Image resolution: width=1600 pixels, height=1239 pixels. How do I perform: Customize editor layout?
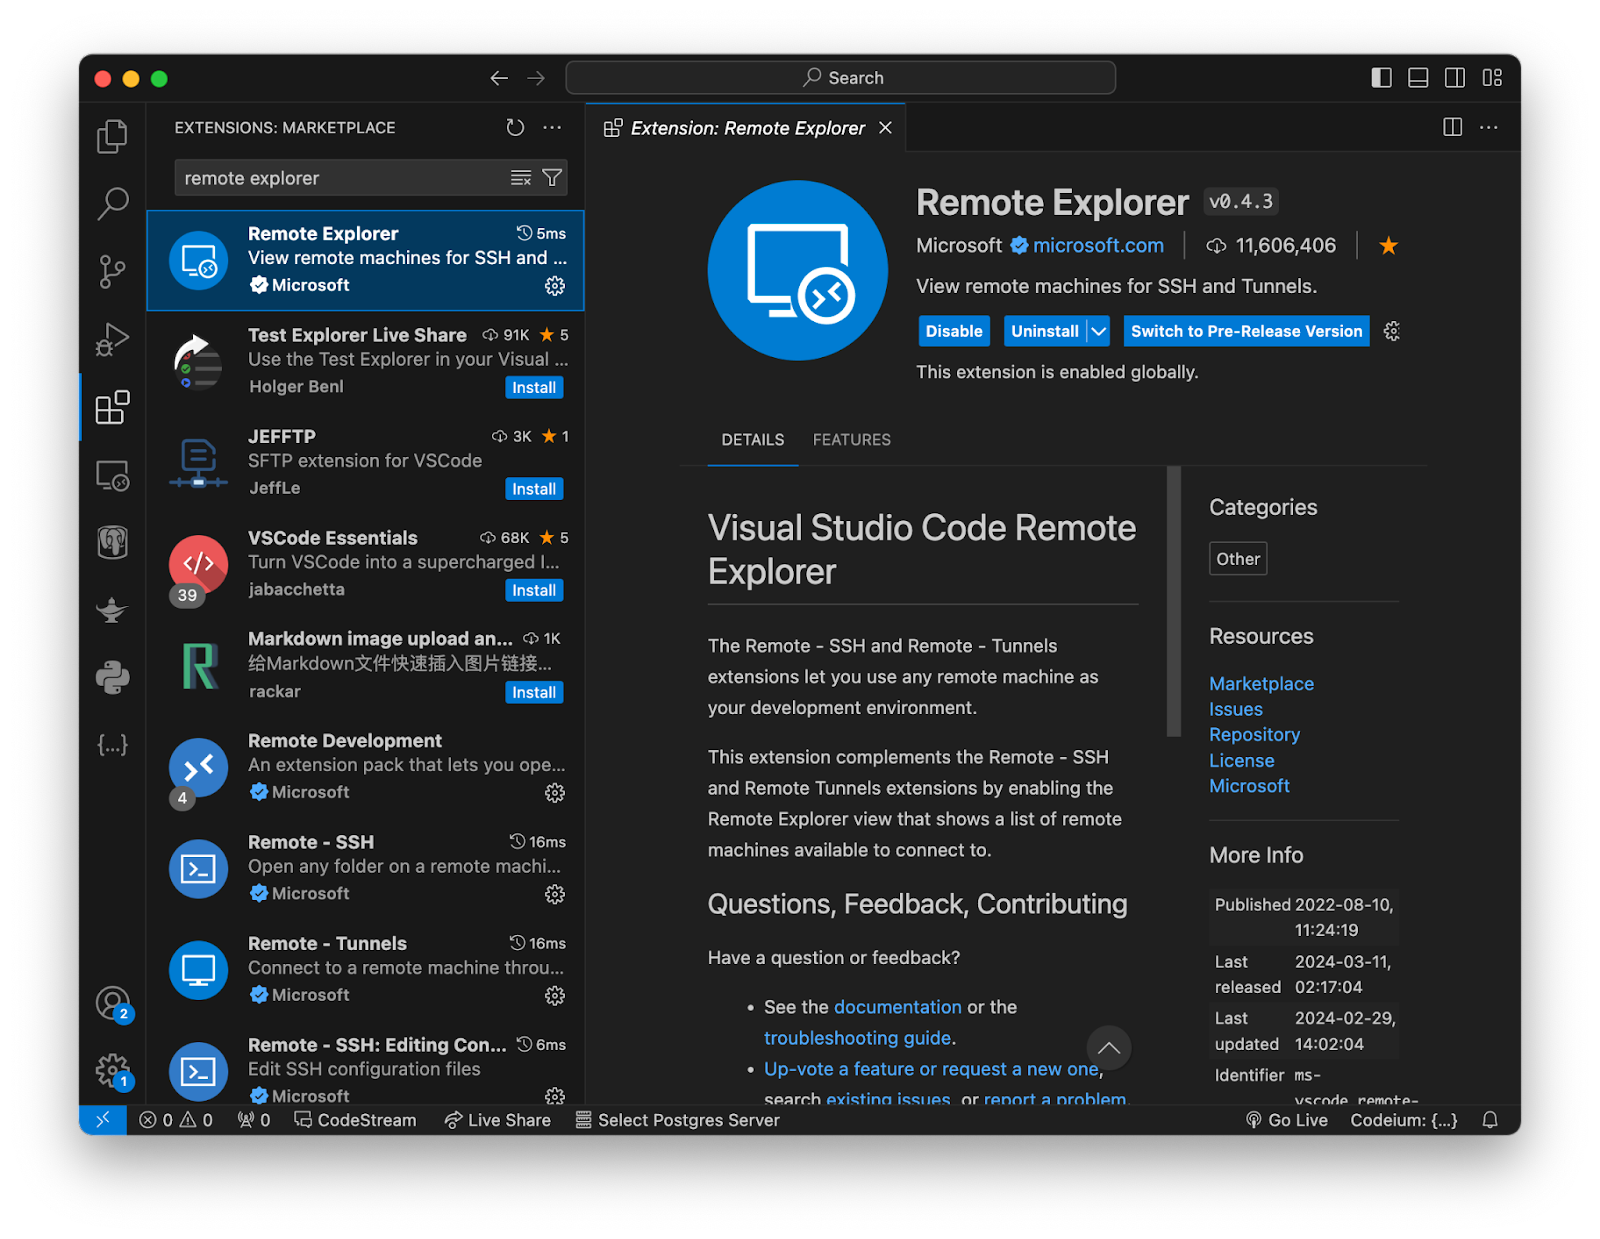pyautogui.click(x=1492, y=78)
